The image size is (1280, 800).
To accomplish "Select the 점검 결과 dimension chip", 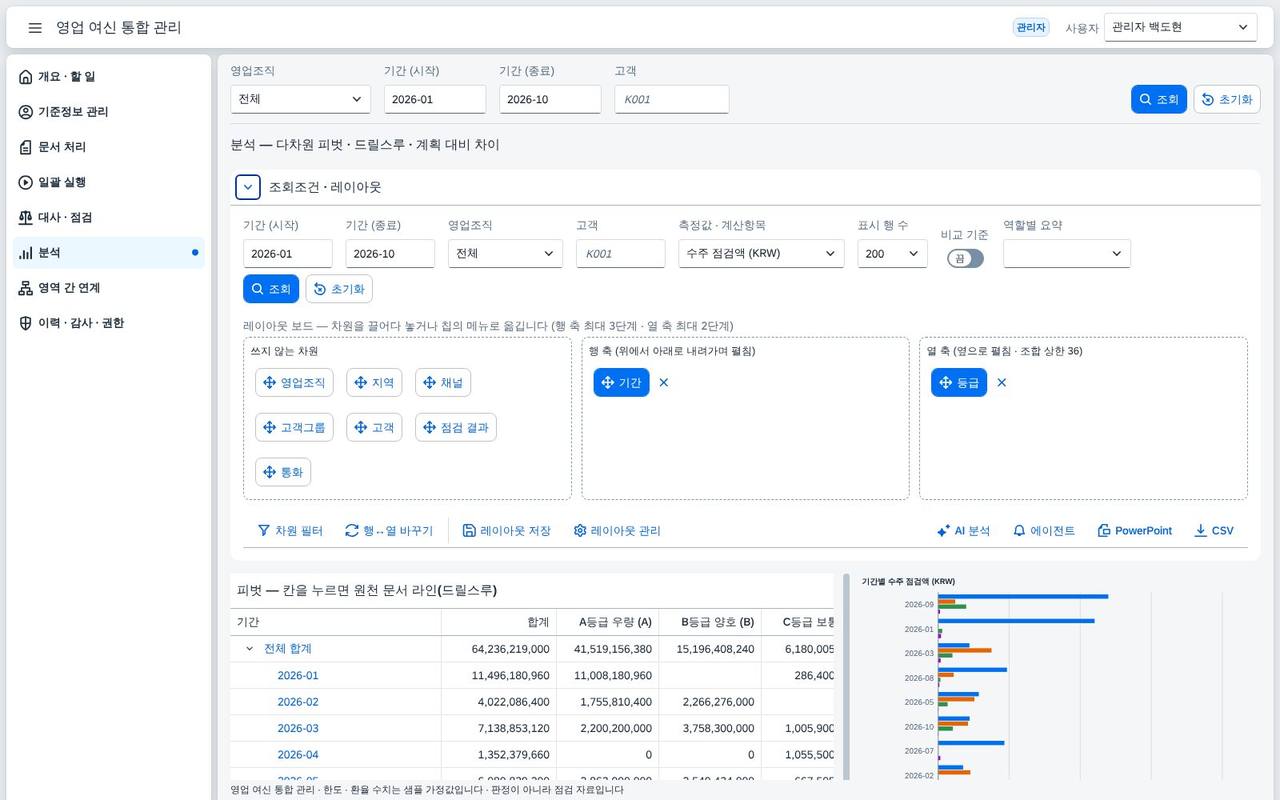I will tap(456, 428).
